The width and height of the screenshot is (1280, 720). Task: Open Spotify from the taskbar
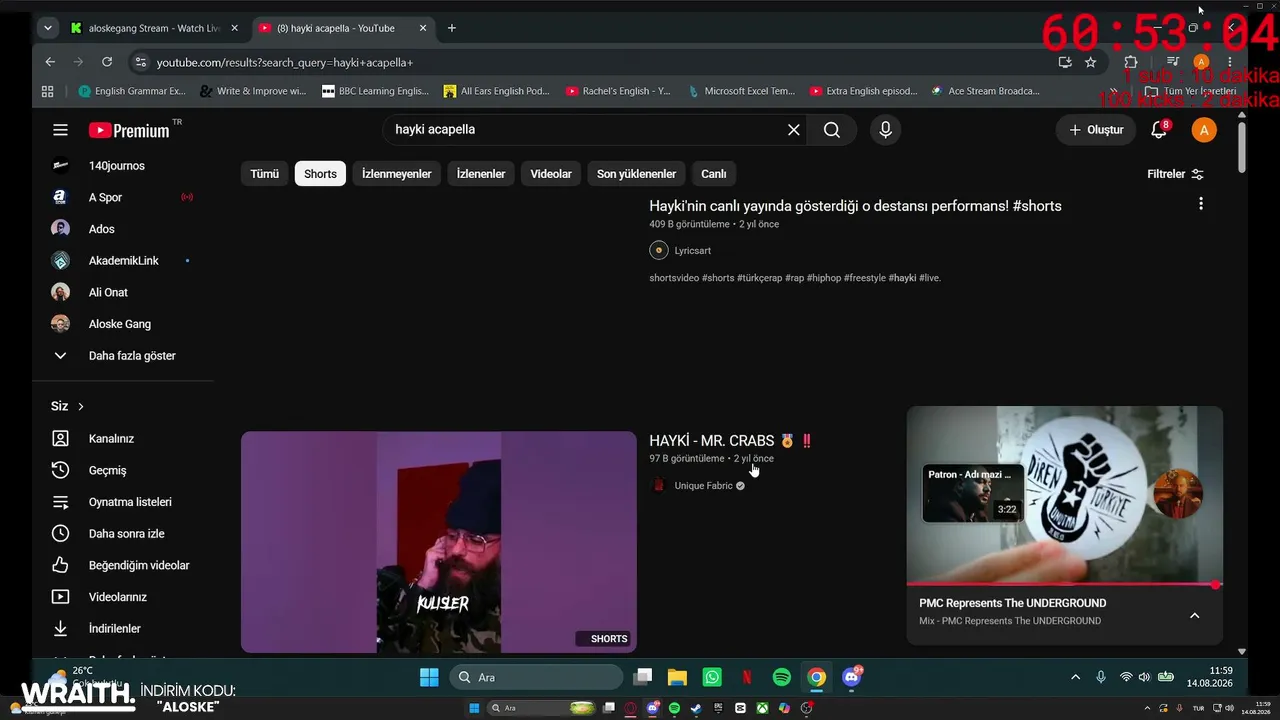(782, 677)
